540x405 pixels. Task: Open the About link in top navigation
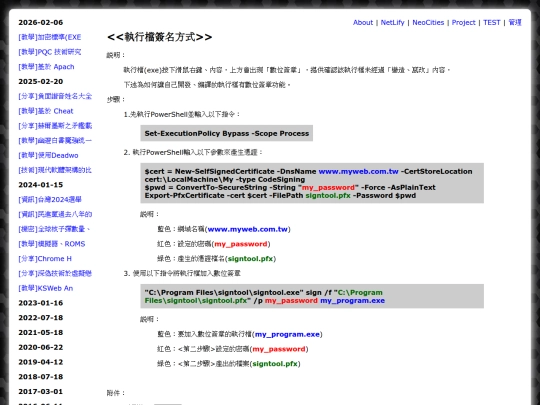363,22
